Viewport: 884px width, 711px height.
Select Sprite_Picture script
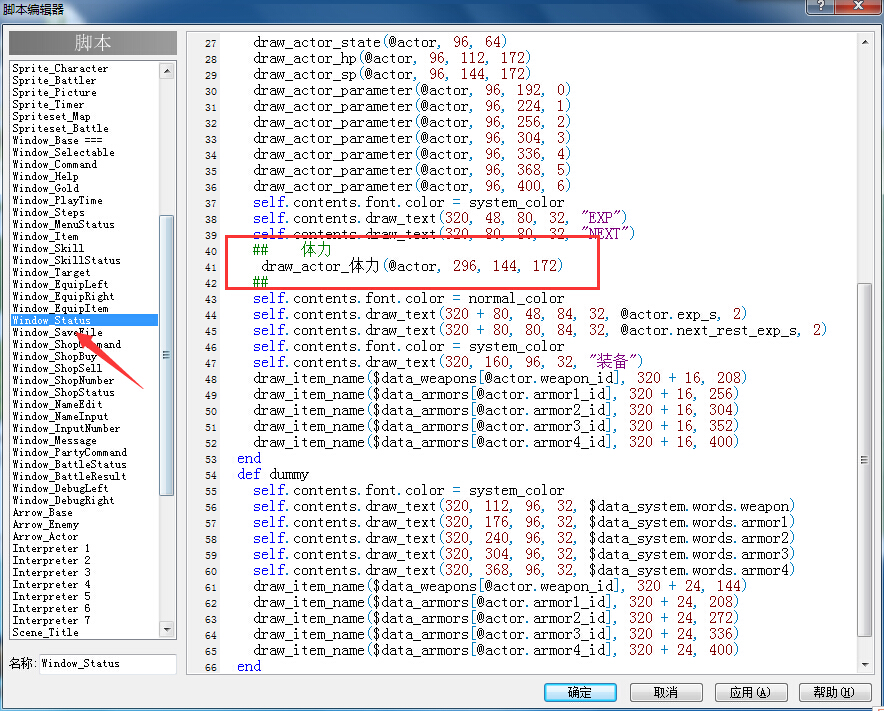tap(54, 92)
